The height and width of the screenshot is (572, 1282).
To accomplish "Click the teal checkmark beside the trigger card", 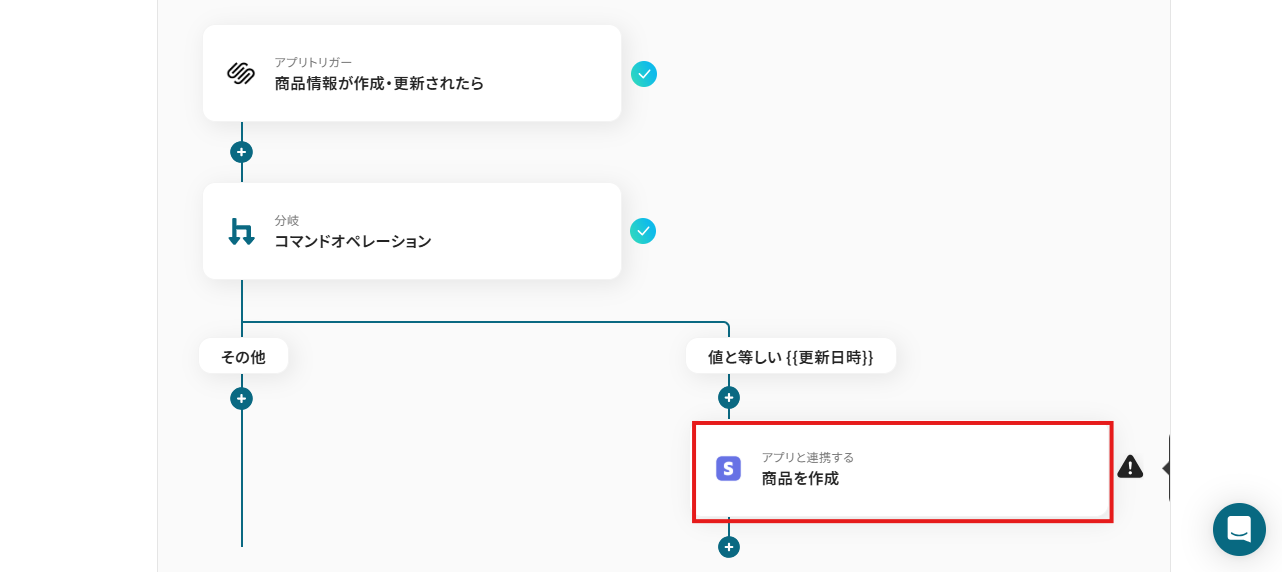I will 644,74.
